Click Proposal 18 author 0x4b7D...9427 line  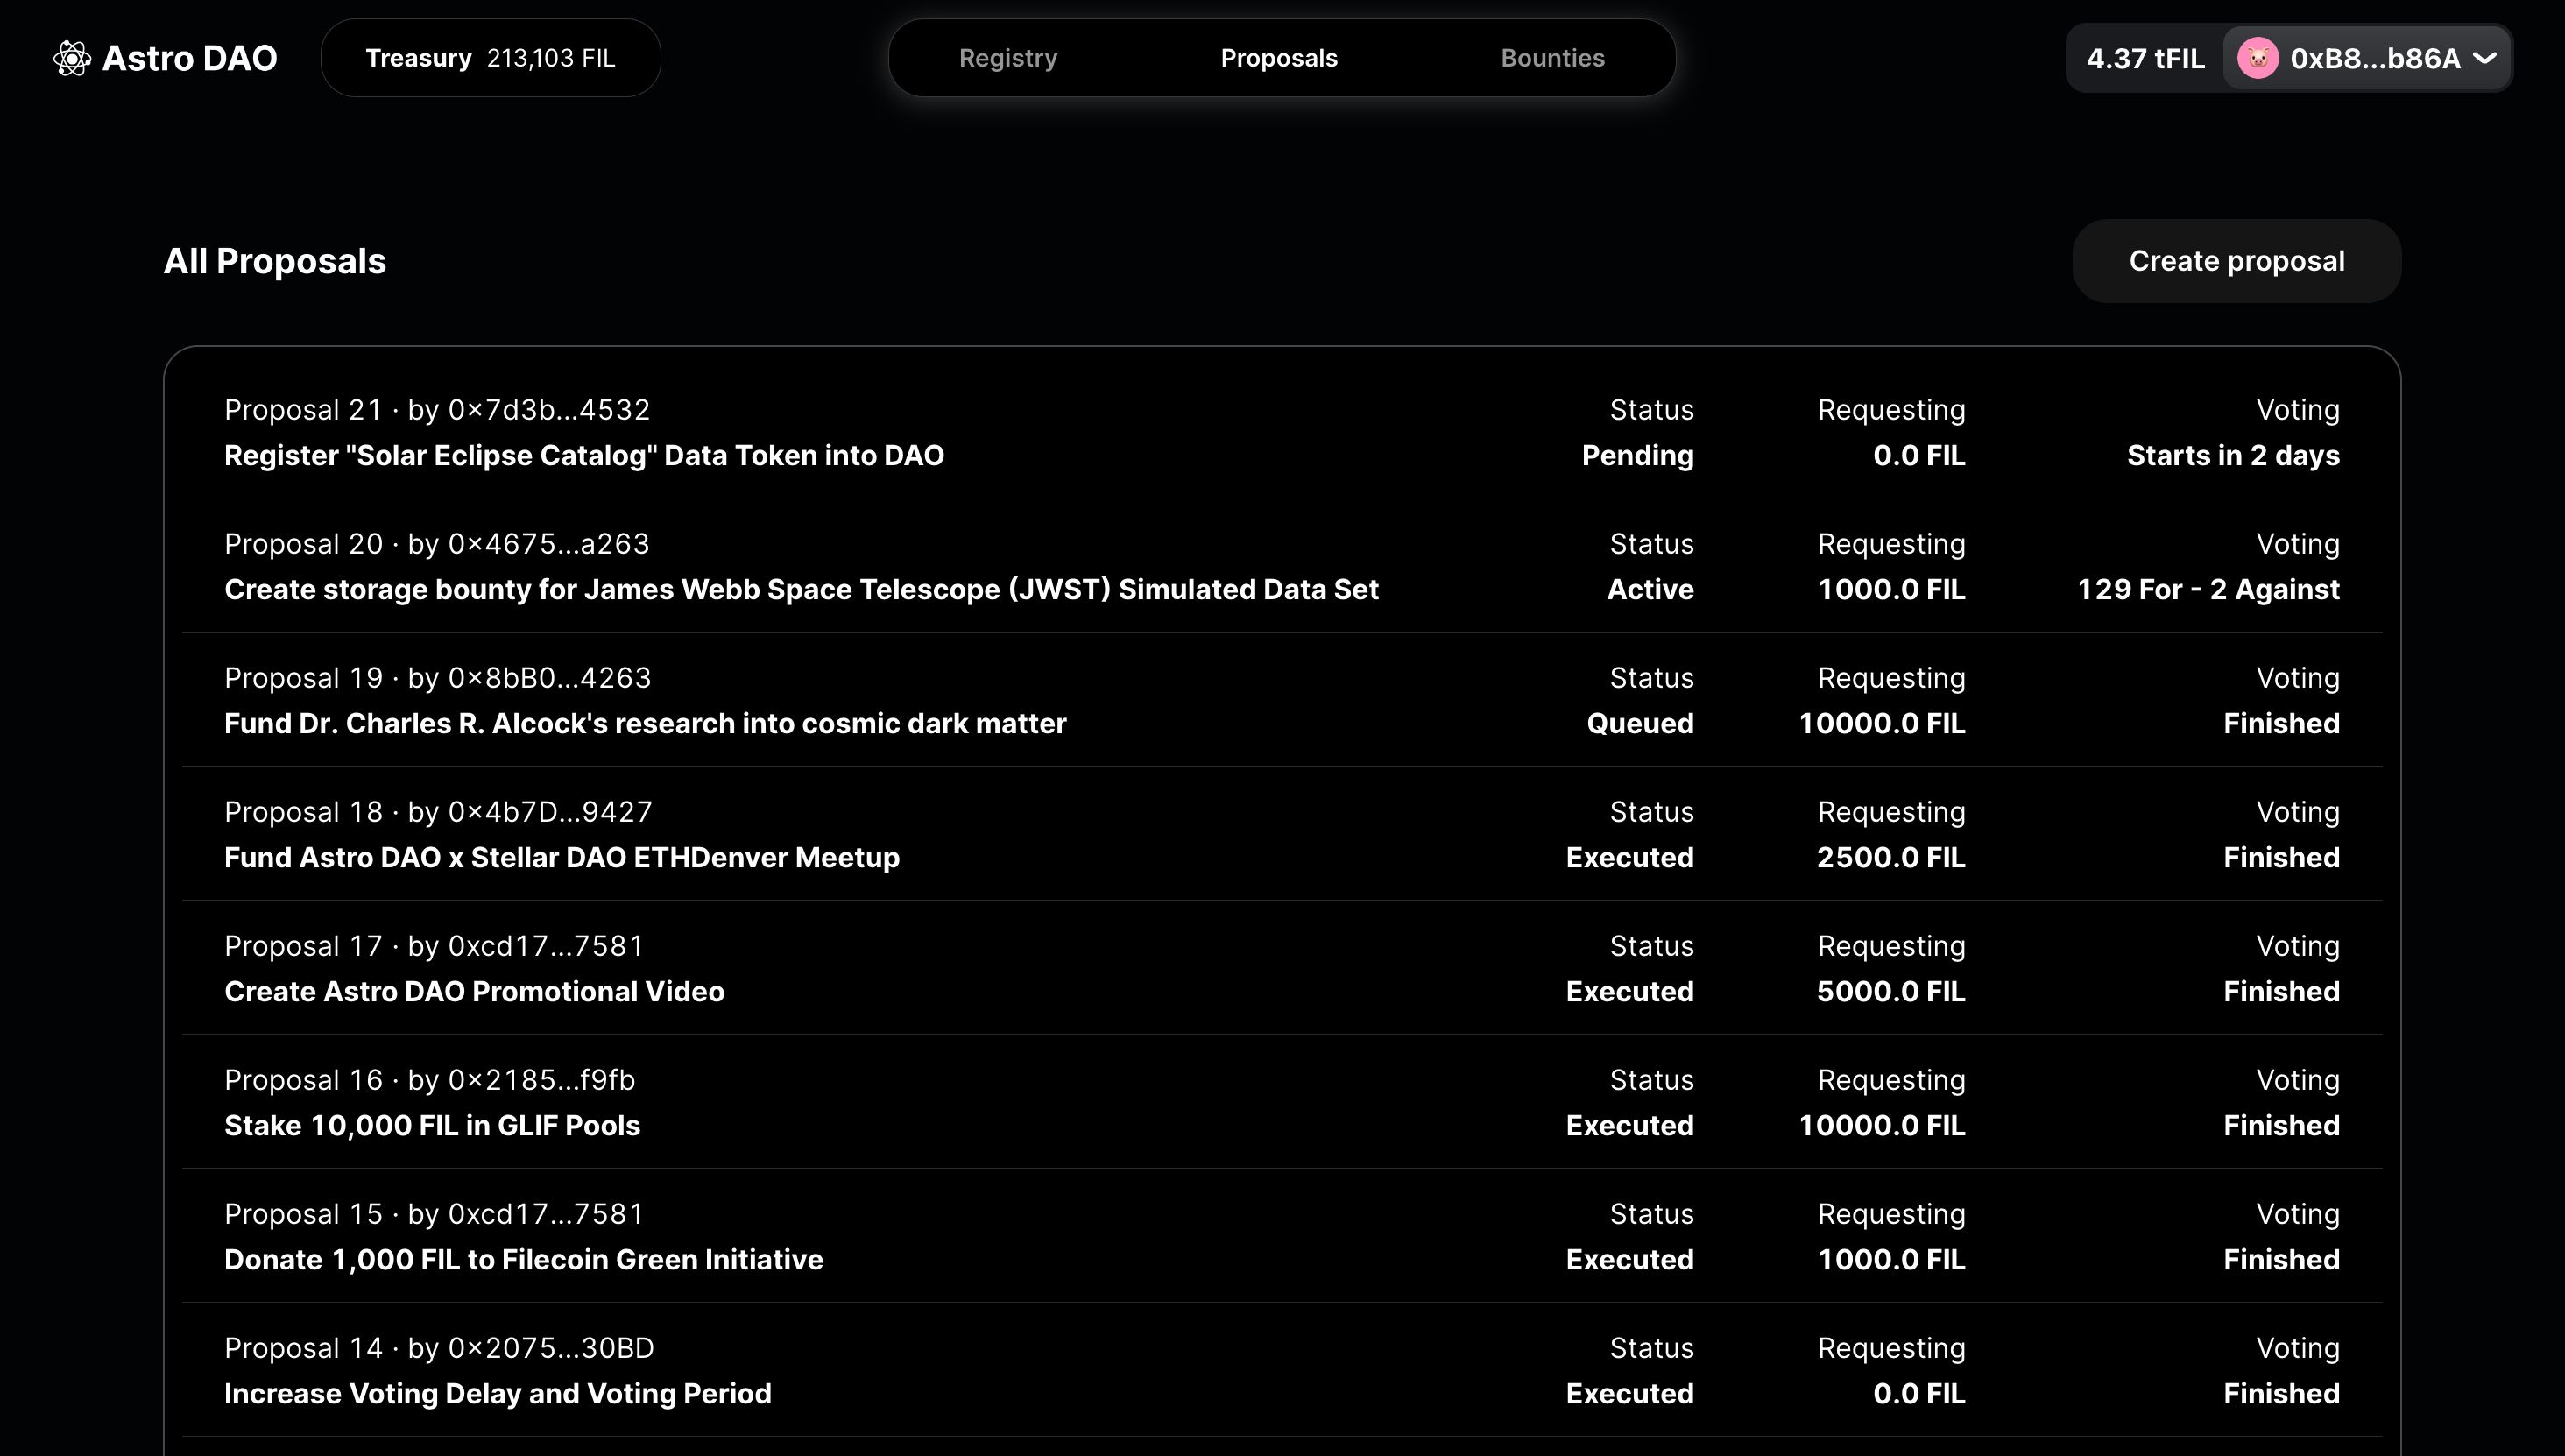click(438, 812)
